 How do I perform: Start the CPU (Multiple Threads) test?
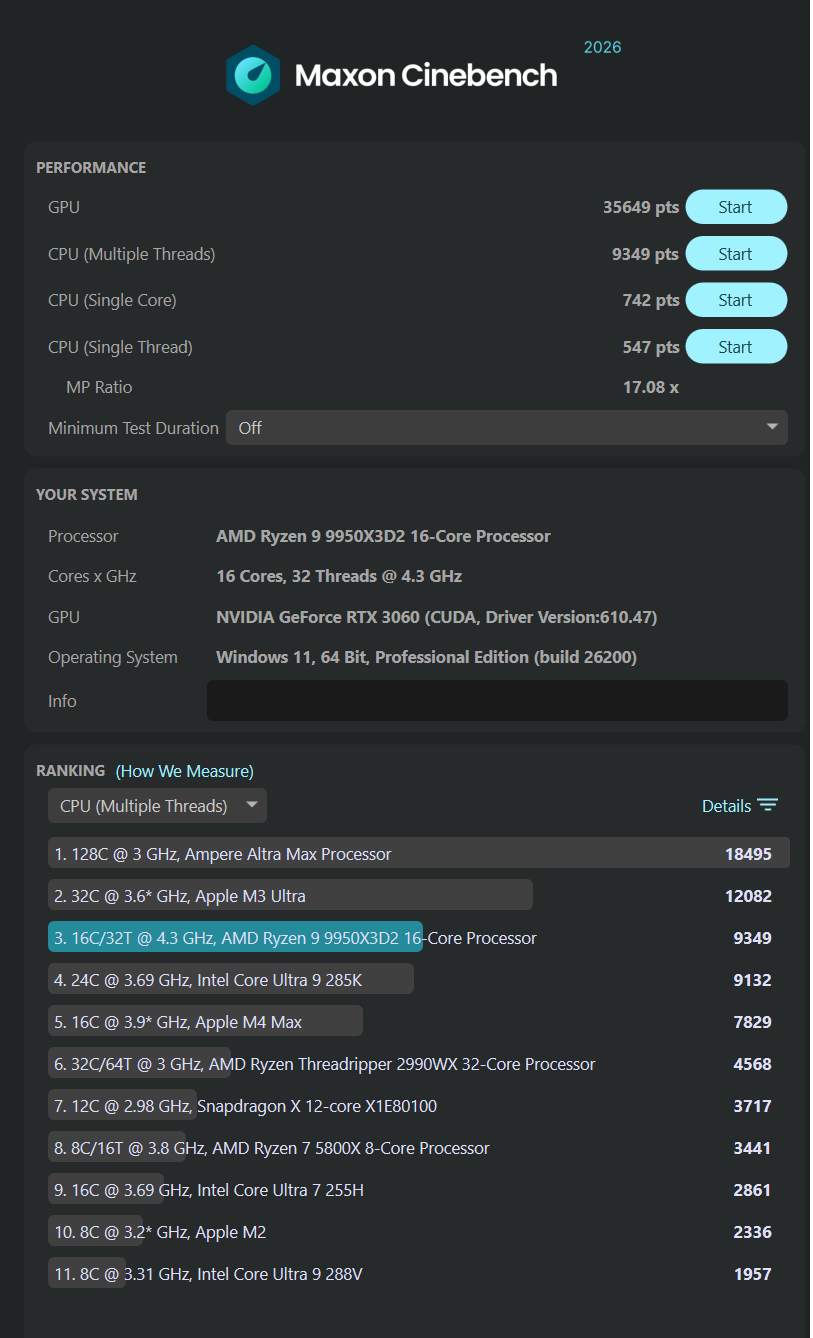coord(735,254)
